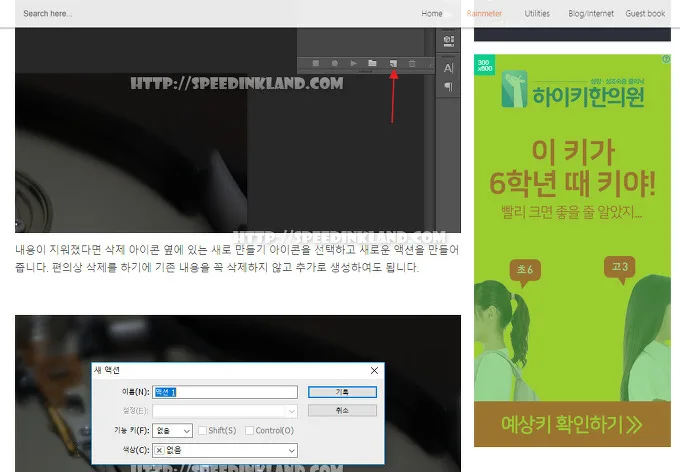Screen dimensions: 680x472
Task: Click the 기록 record button
Action: [x=342, y=392]
